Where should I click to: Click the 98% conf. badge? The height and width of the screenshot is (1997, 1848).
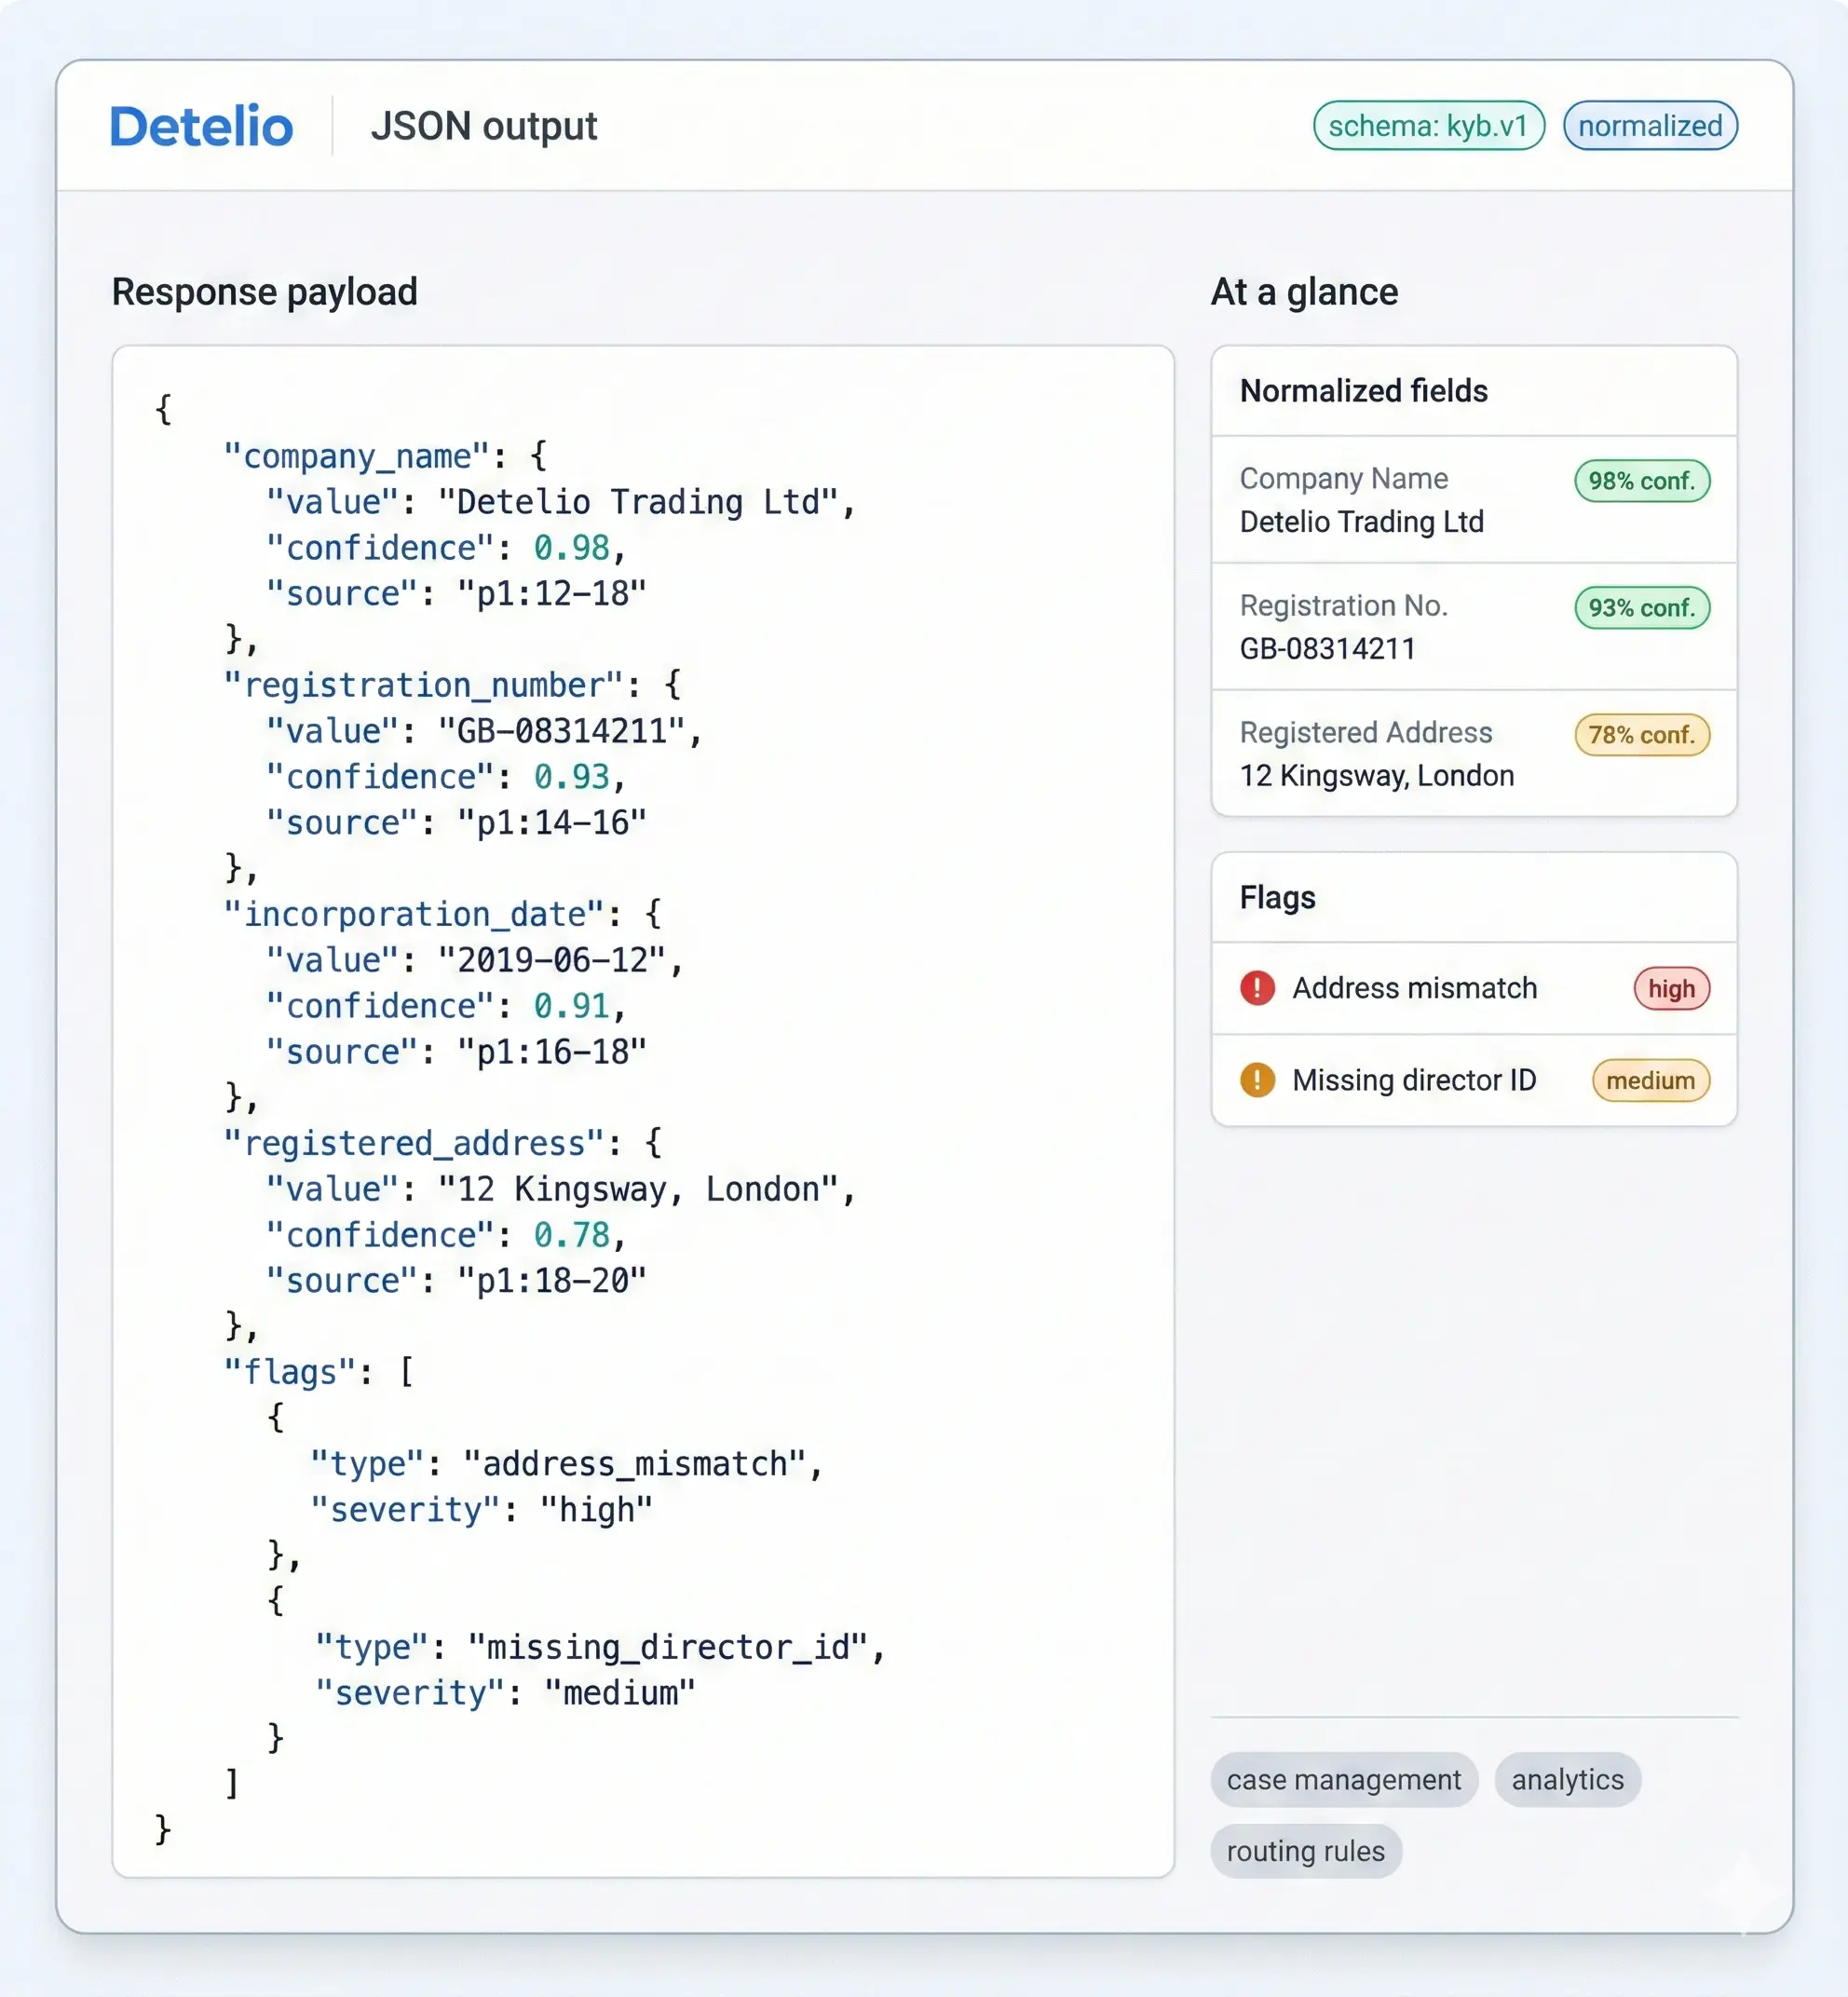(1642, 481)
